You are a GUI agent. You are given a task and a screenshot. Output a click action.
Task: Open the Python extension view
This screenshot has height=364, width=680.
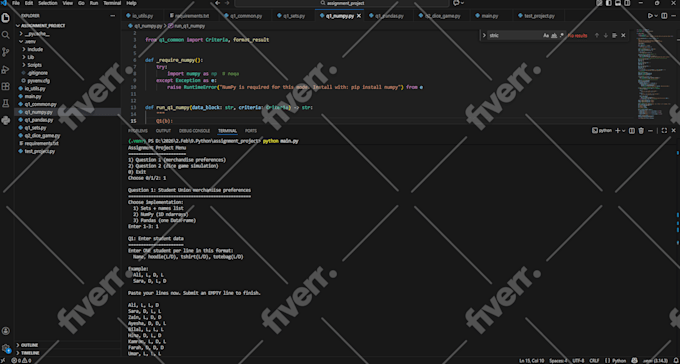pyautogui.click(x=6, y=120)
